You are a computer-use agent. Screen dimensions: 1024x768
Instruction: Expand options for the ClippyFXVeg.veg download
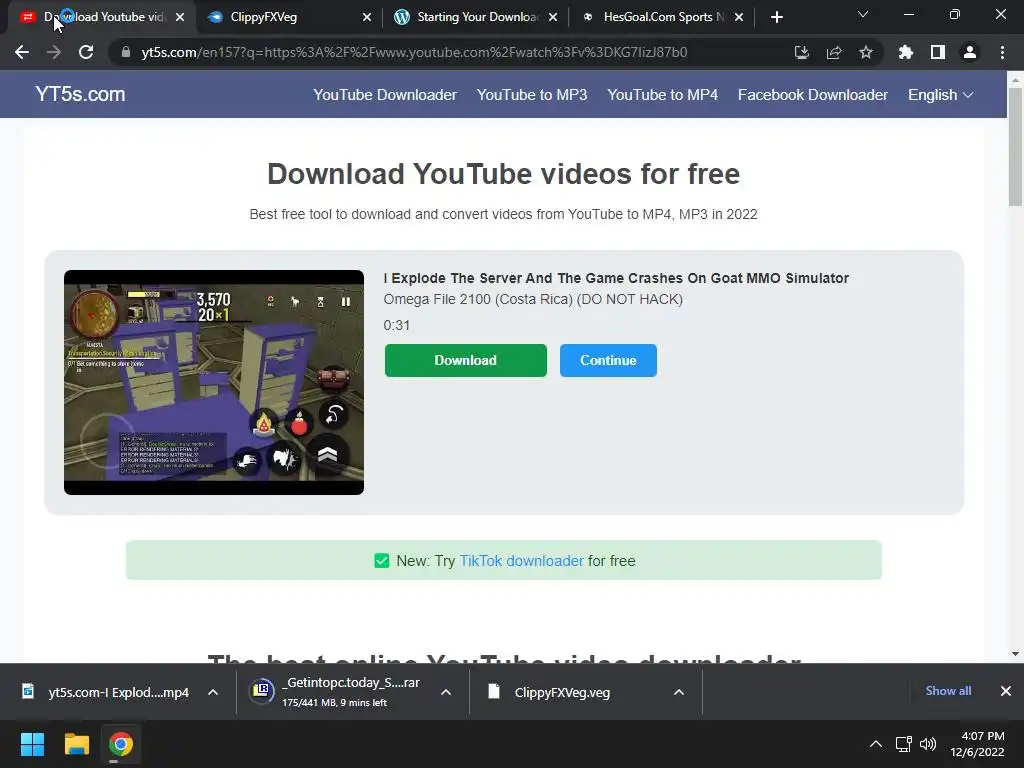click(x=679, y=692)
